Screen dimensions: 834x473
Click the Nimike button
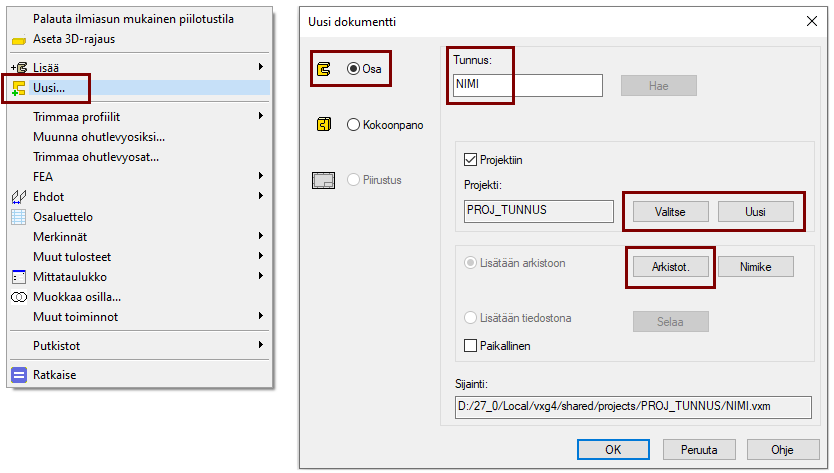(755, 267)
